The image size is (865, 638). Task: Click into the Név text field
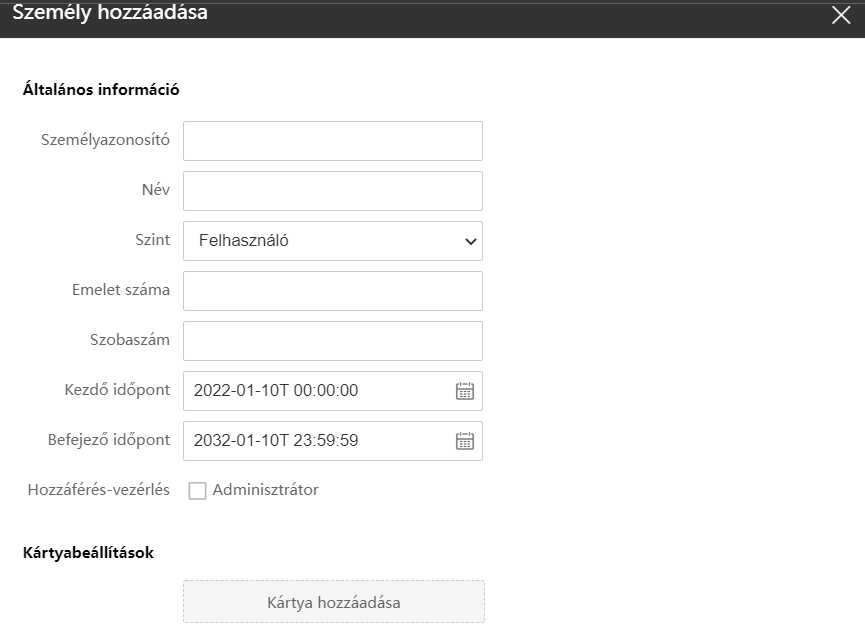333,191
